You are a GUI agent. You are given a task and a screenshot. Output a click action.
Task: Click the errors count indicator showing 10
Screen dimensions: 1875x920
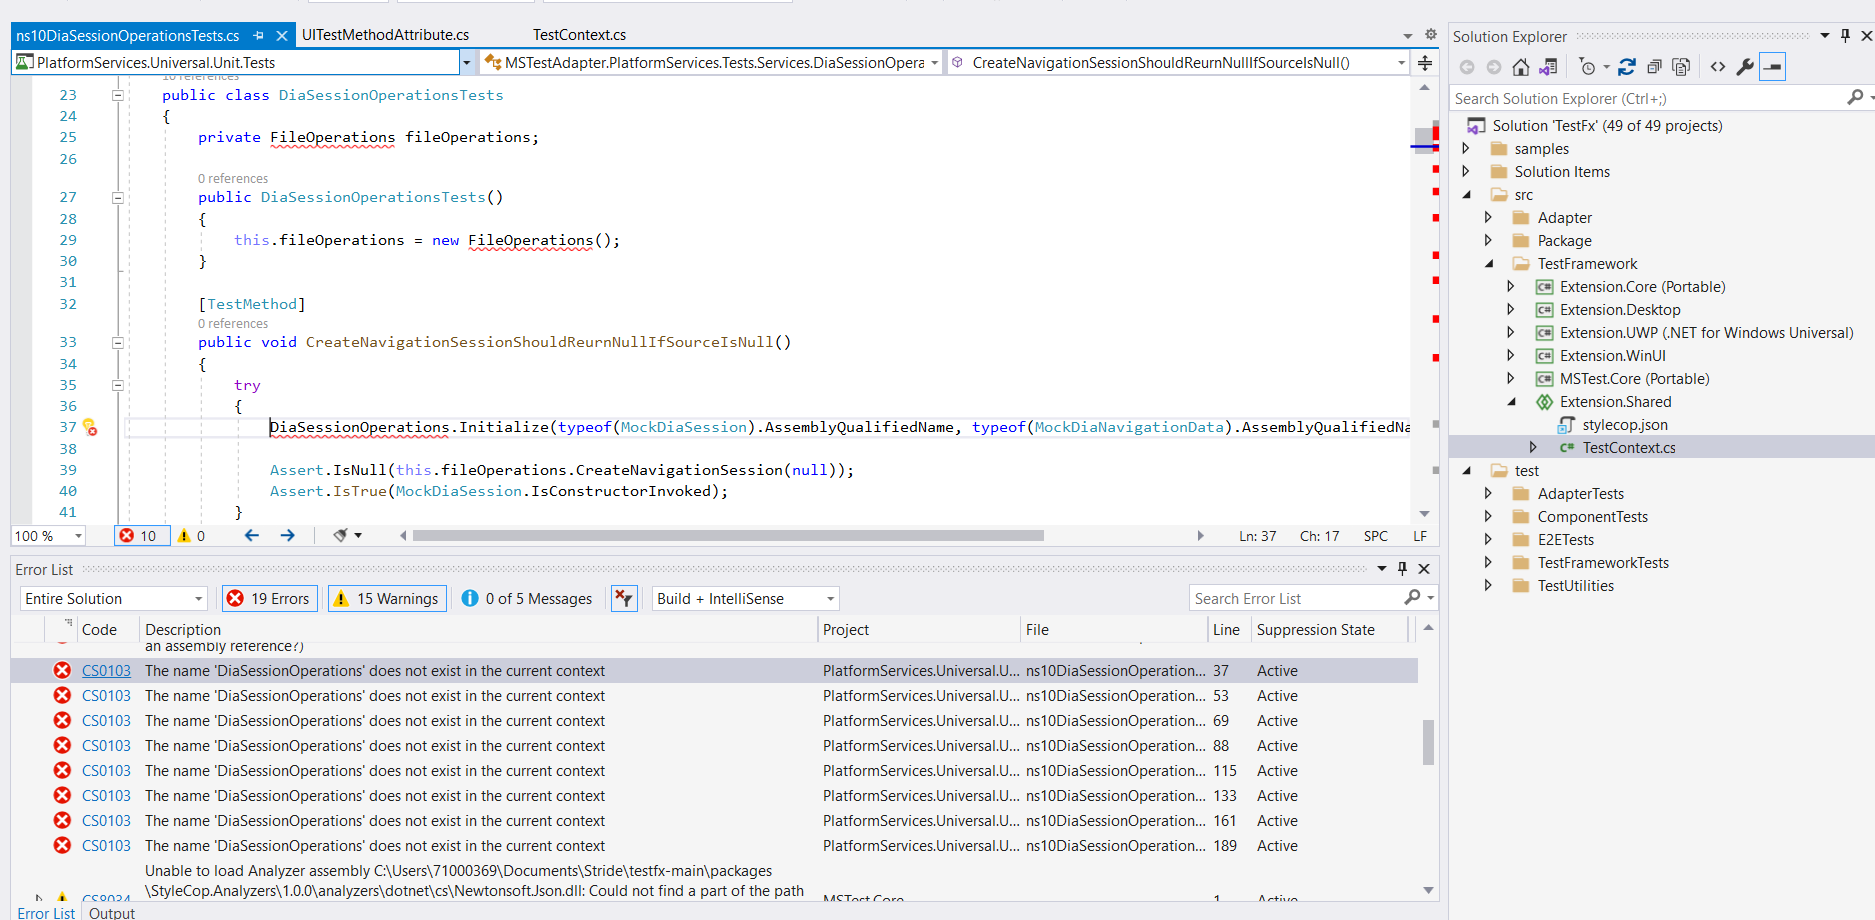tap(140, 536)
